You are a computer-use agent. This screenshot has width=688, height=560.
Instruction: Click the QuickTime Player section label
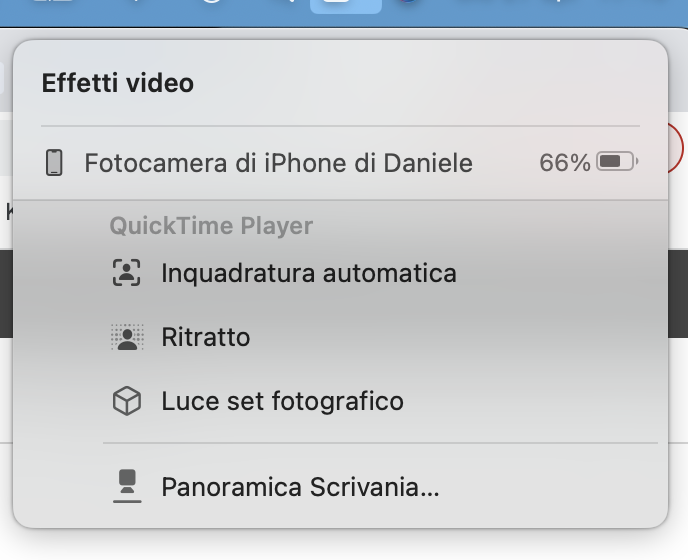[211, 226]
